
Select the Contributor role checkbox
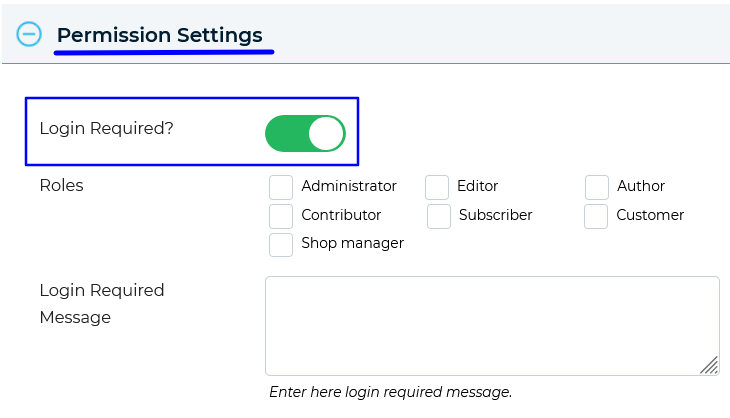click(281, 216)
